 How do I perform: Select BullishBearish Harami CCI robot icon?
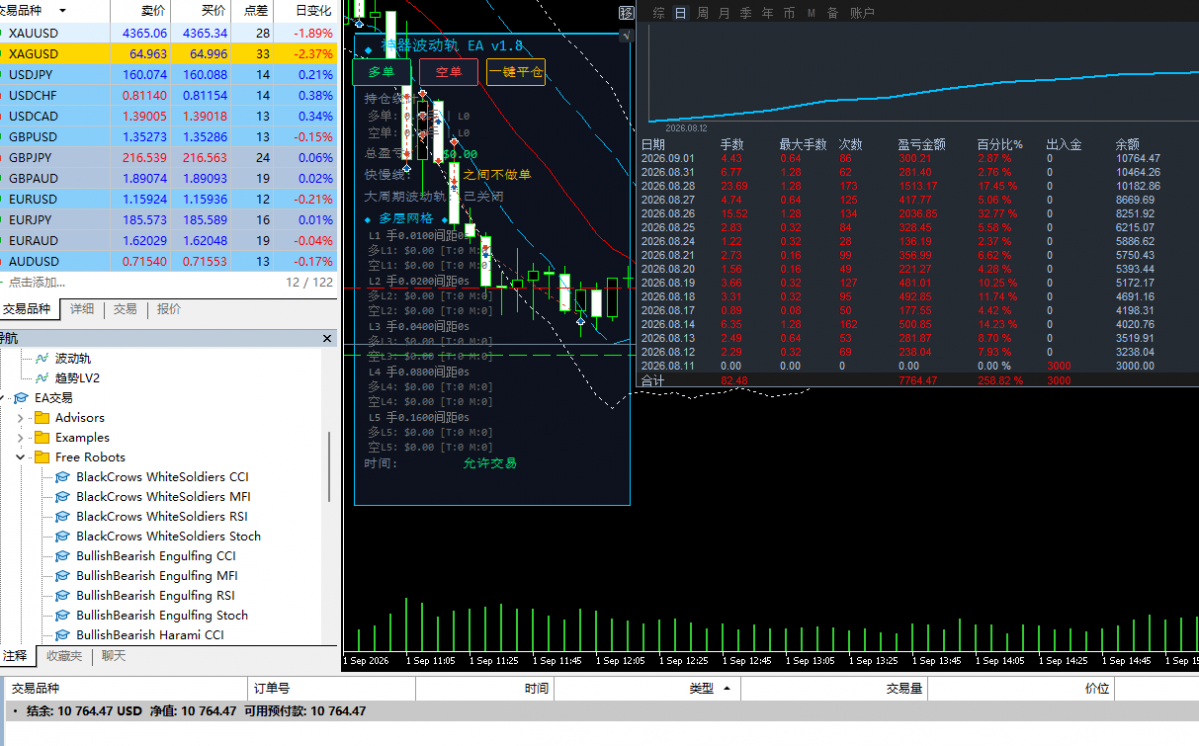[x=63, y=635]
